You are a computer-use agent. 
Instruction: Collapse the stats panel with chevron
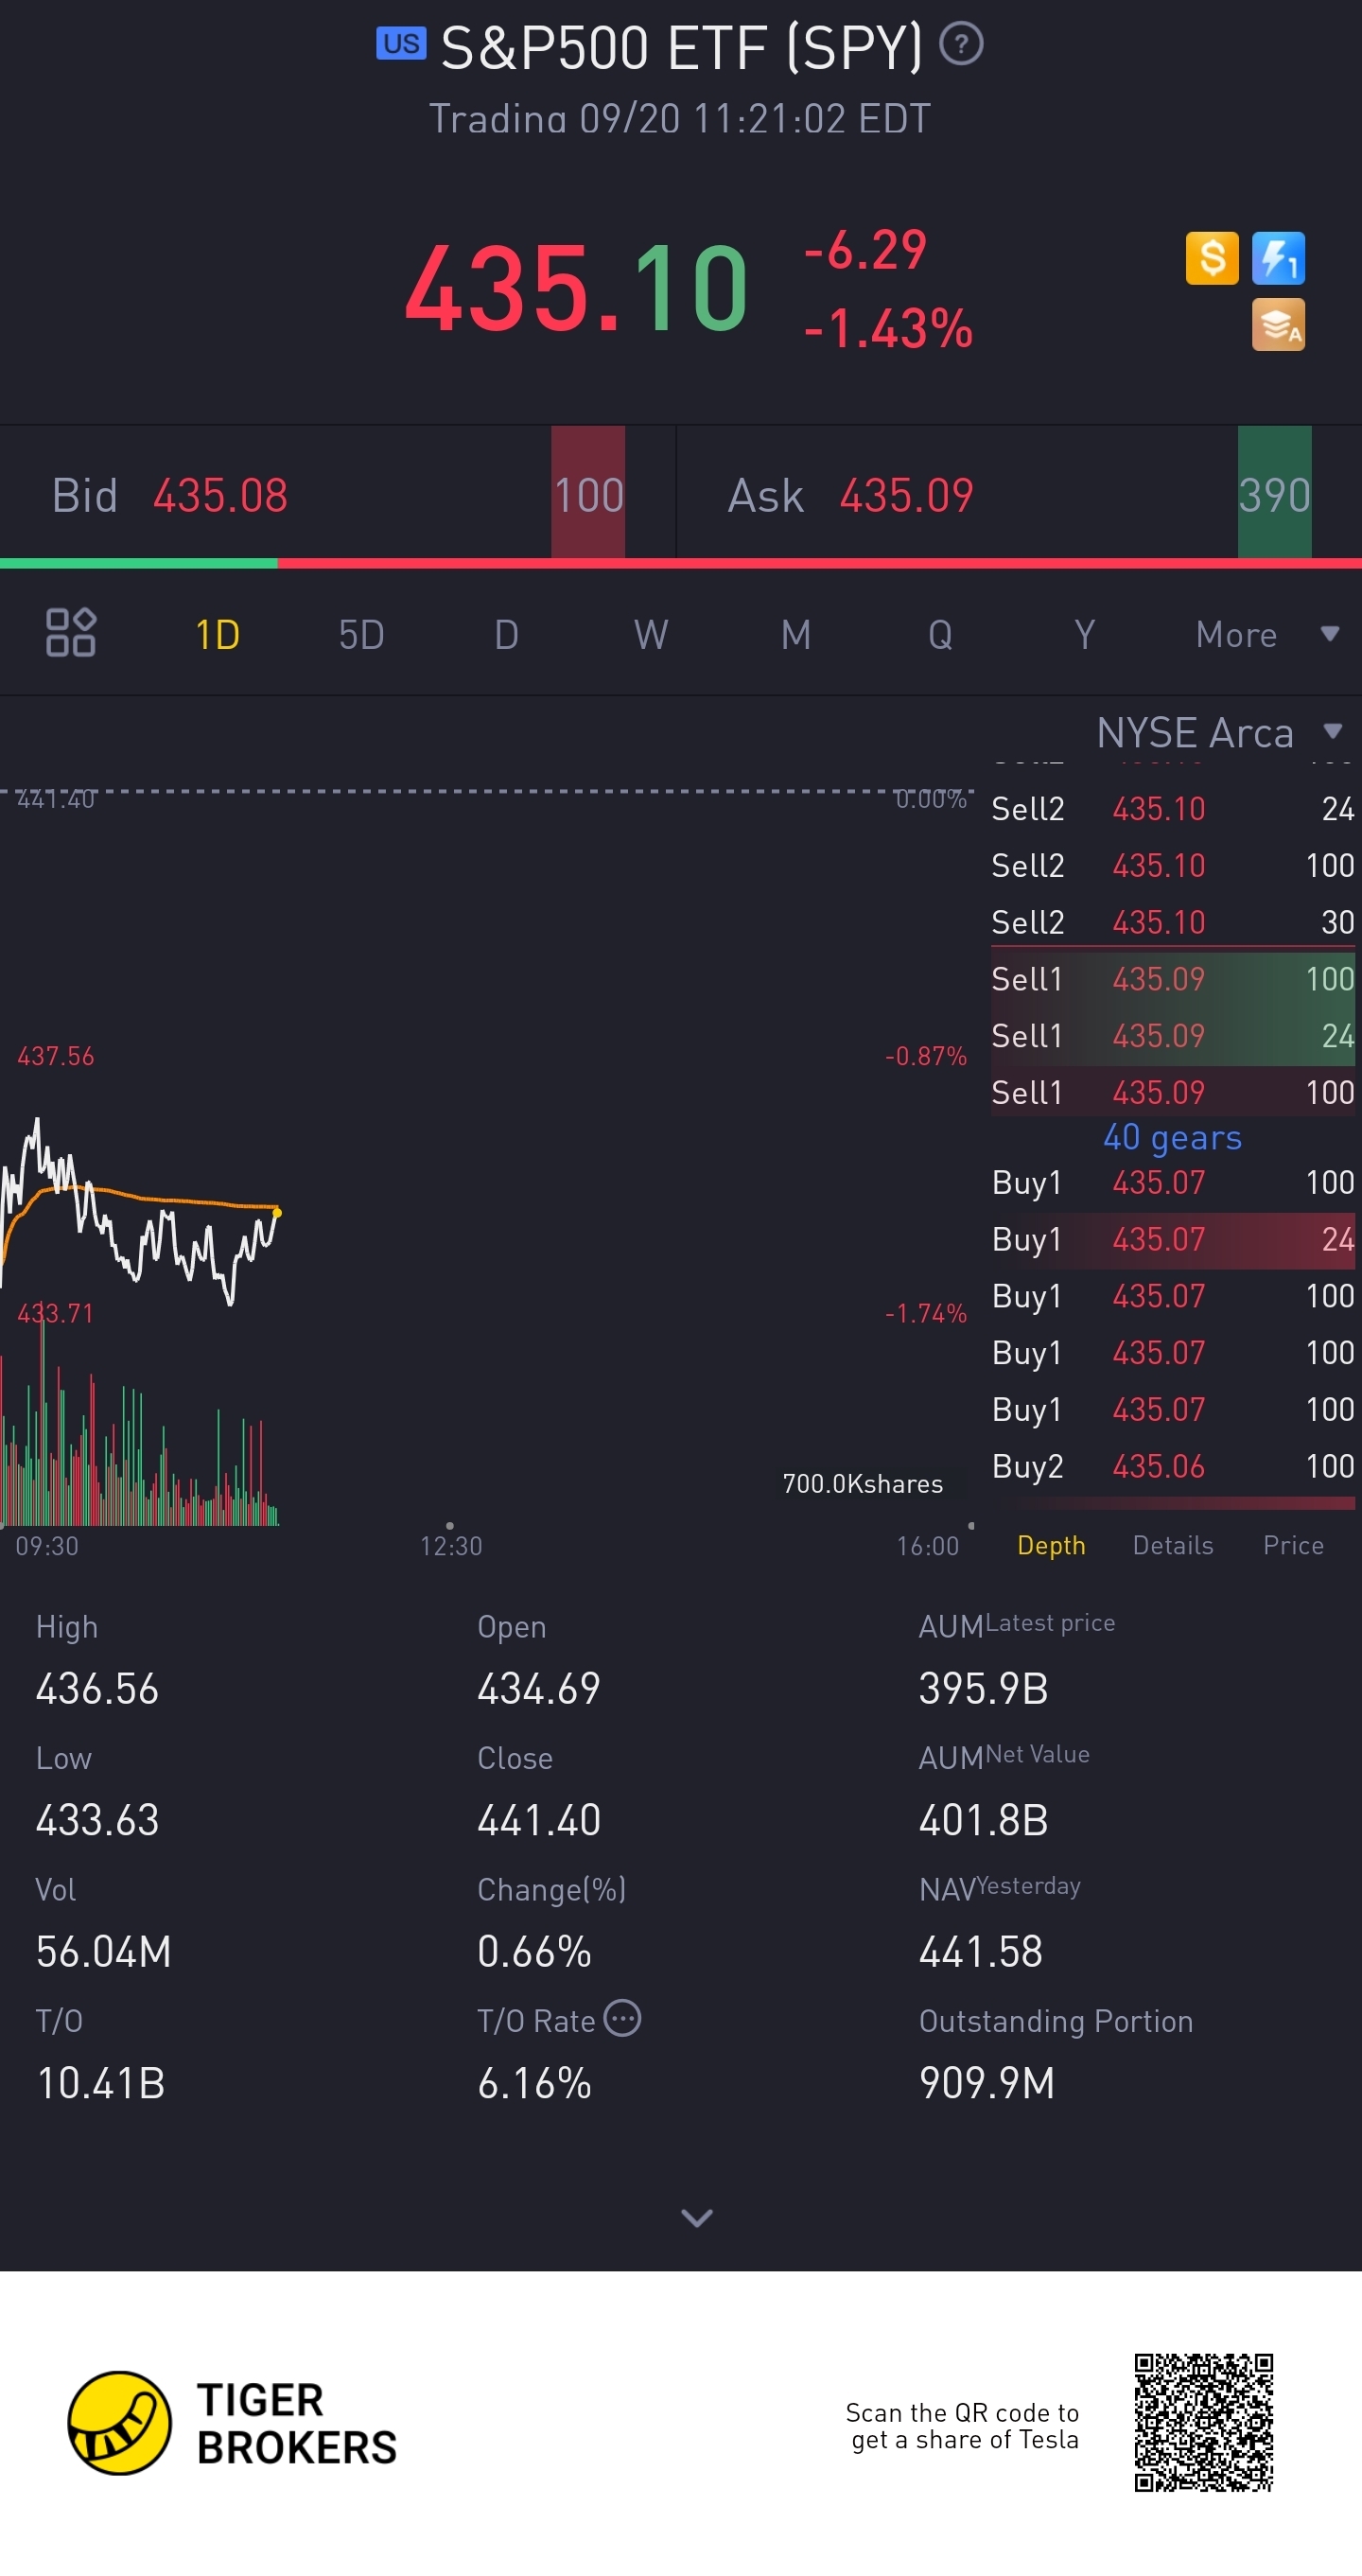(696, 2217)
